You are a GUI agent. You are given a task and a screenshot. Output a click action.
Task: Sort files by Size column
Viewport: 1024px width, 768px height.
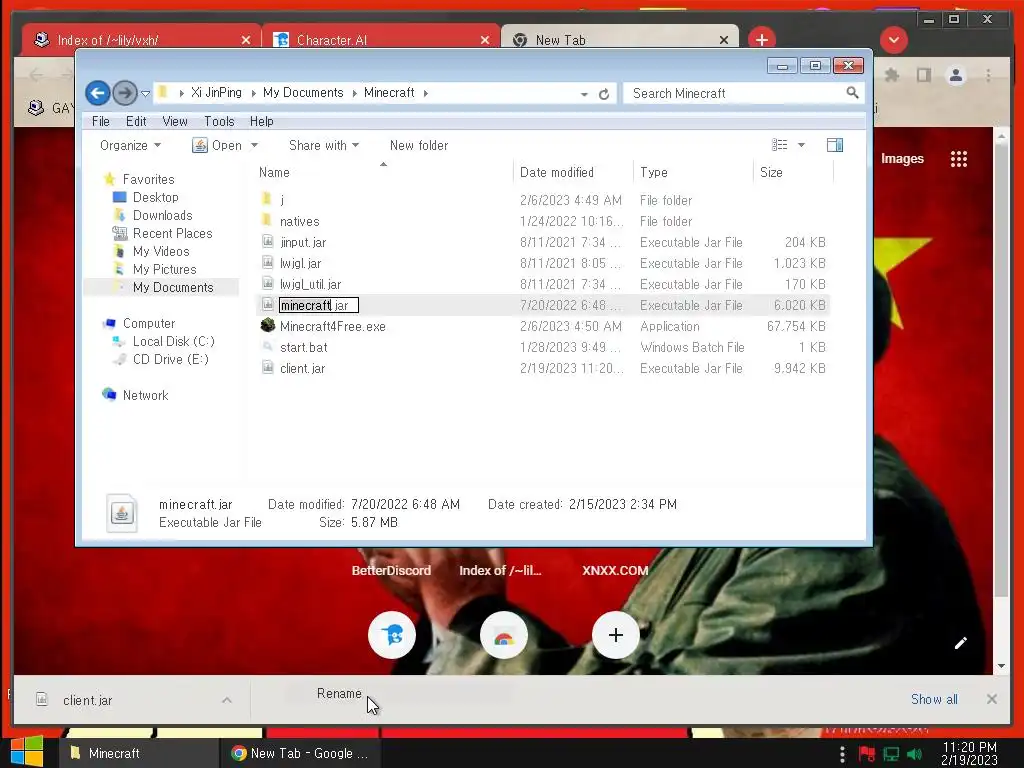point(771,172)
